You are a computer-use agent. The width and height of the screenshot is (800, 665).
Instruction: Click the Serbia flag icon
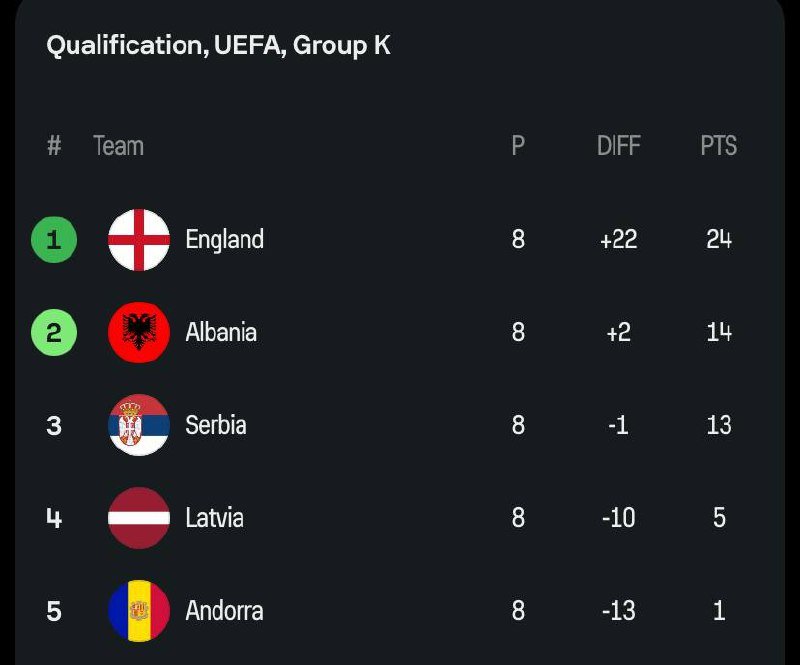(x=139, y=425)
